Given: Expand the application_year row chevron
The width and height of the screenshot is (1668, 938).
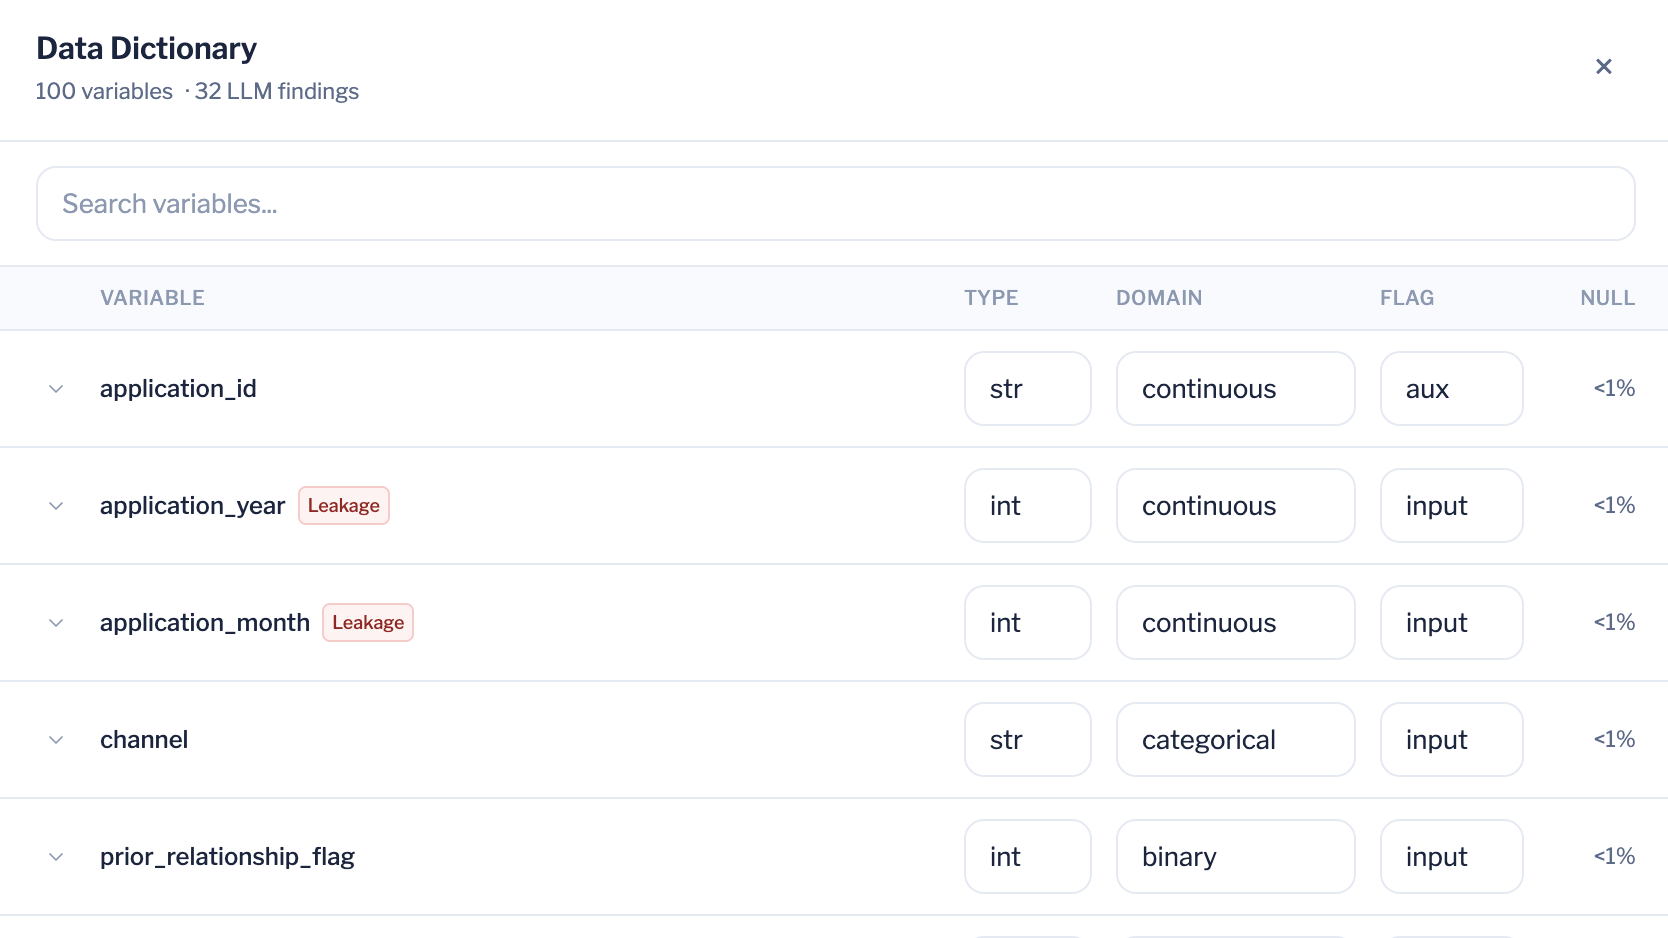Looking at the screenshot, I should (56, 506).
